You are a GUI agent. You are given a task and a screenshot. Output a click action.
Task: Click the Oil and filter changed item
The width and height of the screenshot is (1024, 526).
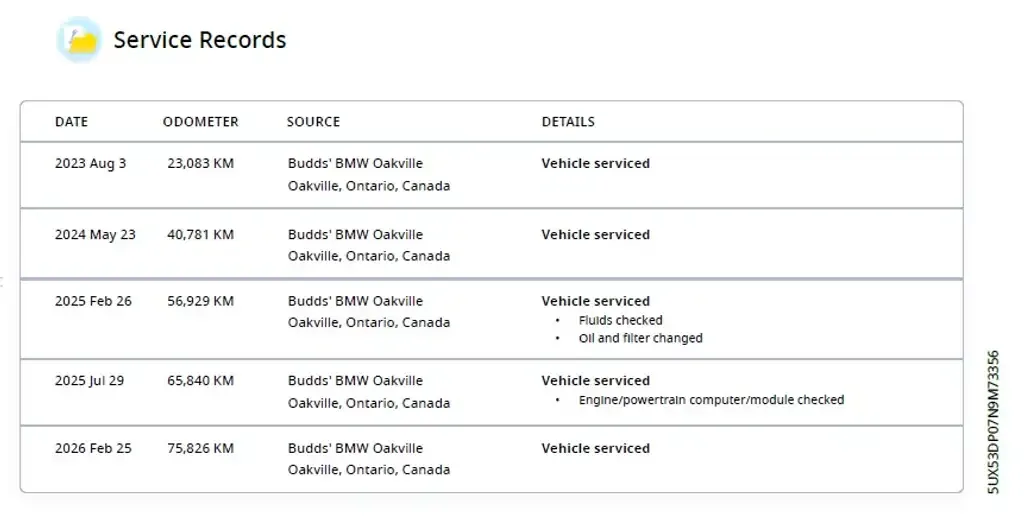(641, 338)
